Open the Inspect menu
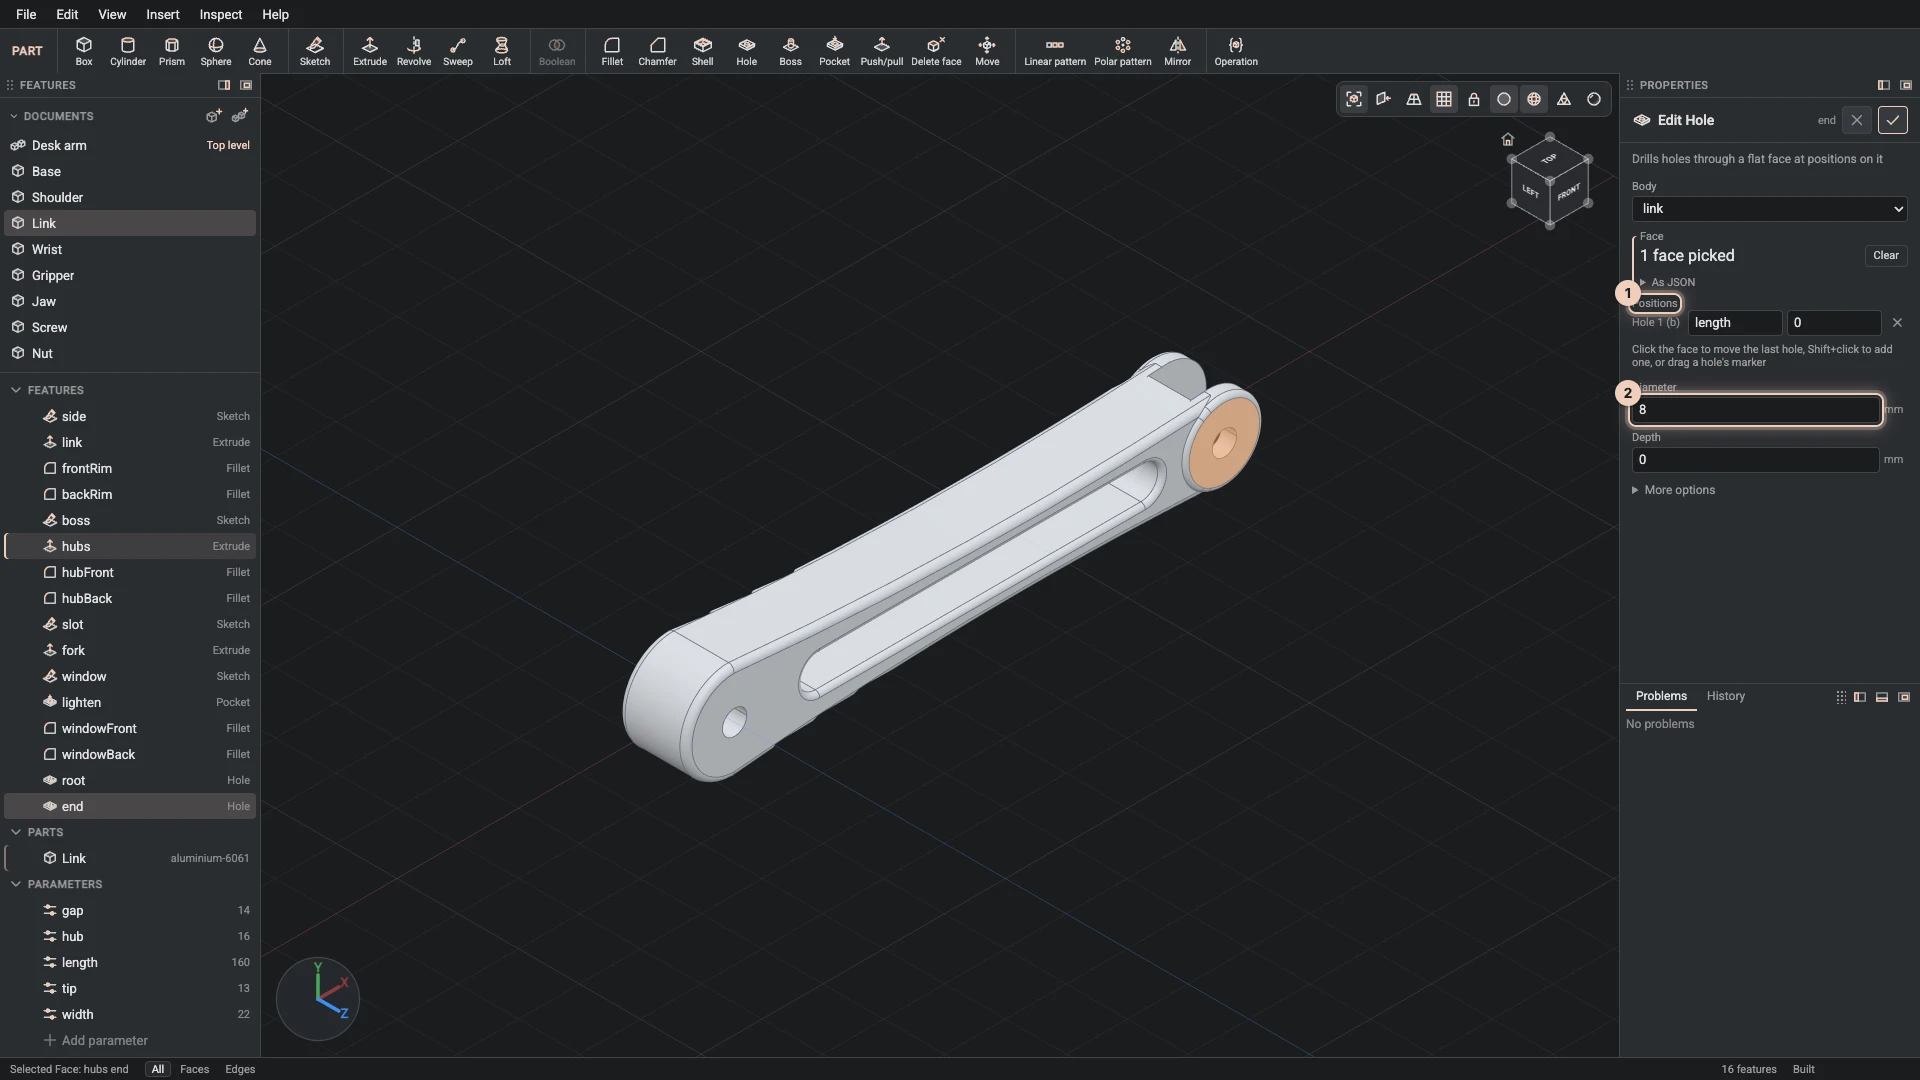Image resolution: width=1920 pixels, height=1080 pixels. (220, 14)
